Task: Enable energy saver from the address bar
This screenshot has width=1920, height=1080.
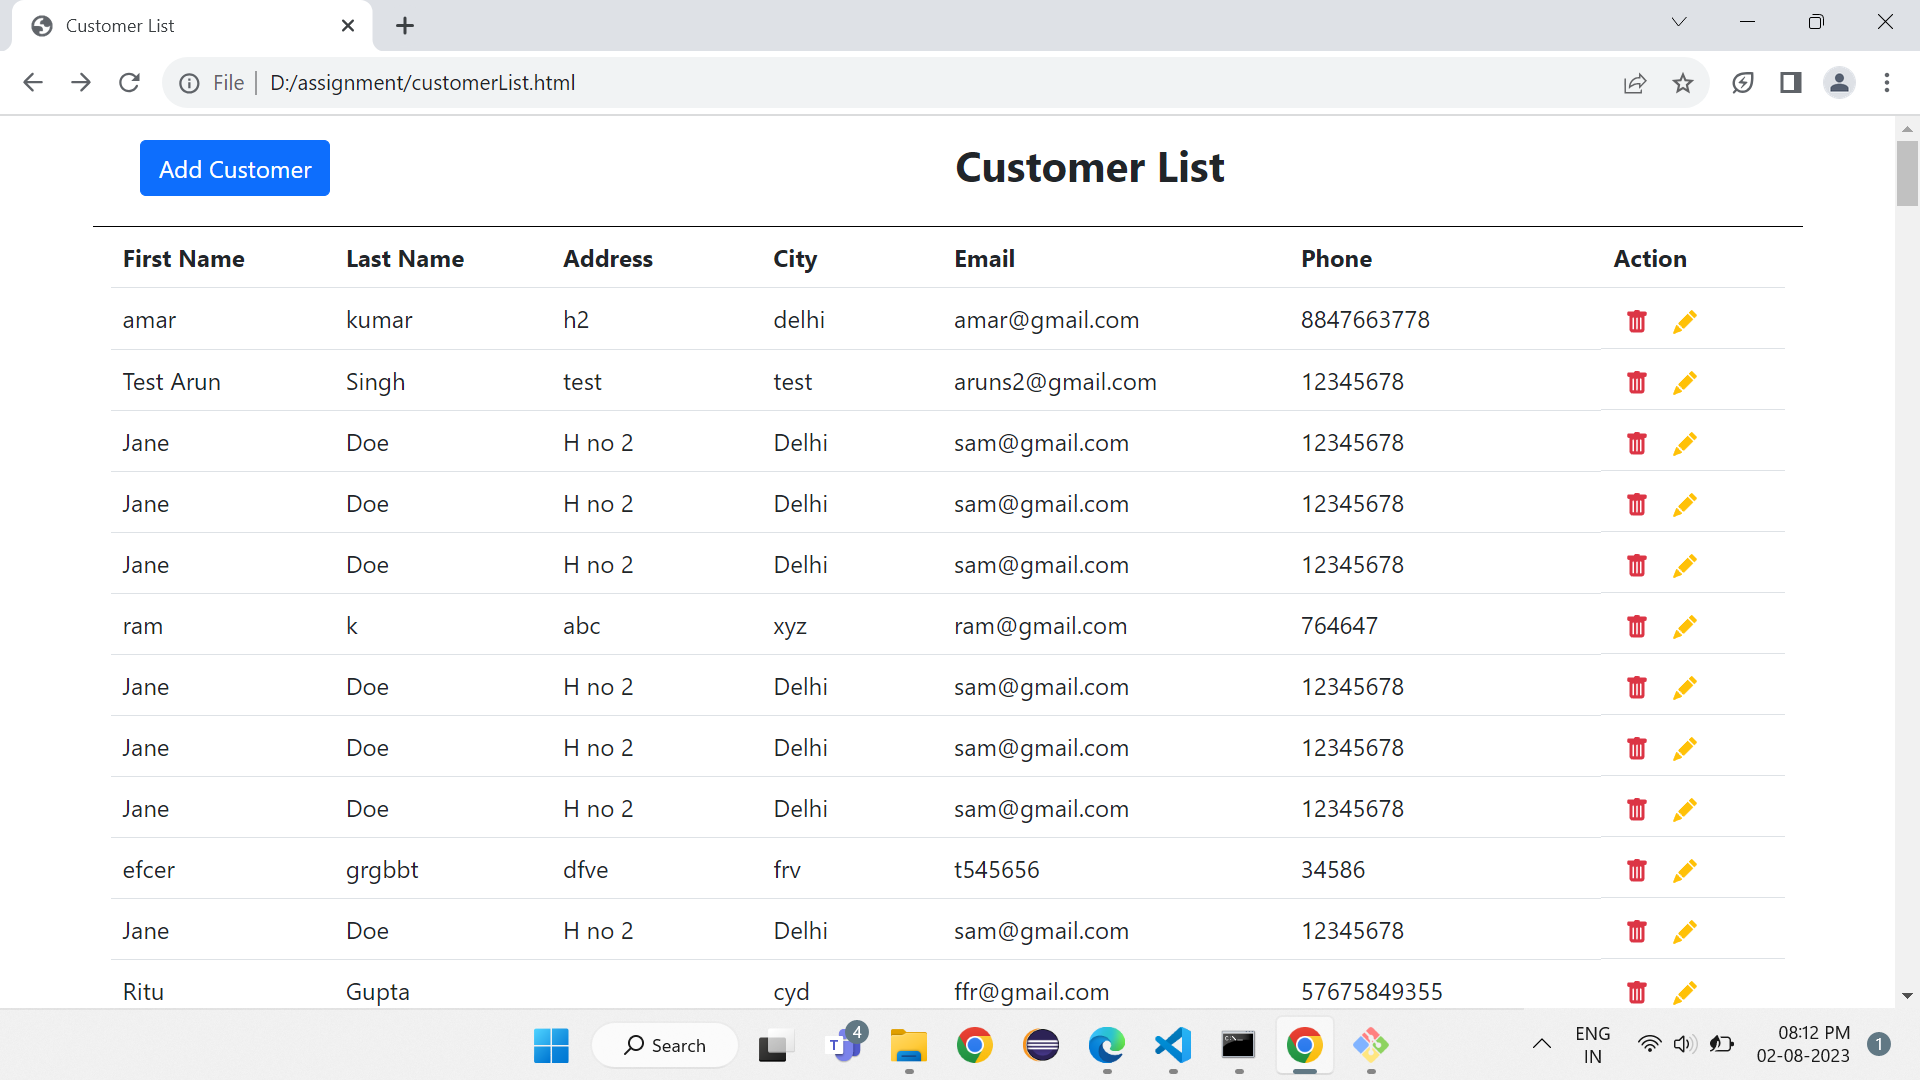Action: pos(1743,83)
